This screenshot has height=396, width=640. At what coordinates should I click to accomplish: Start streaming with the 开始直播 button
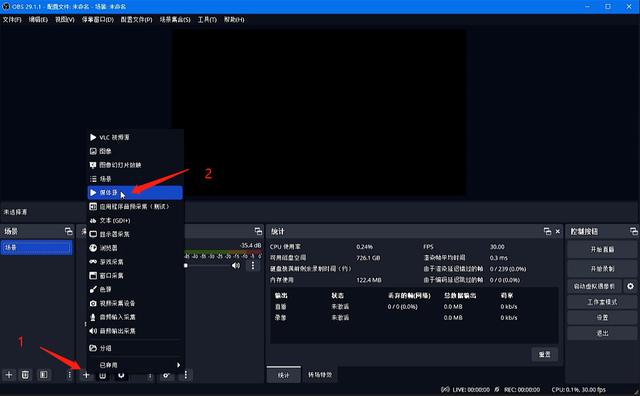tap(602, 249)
